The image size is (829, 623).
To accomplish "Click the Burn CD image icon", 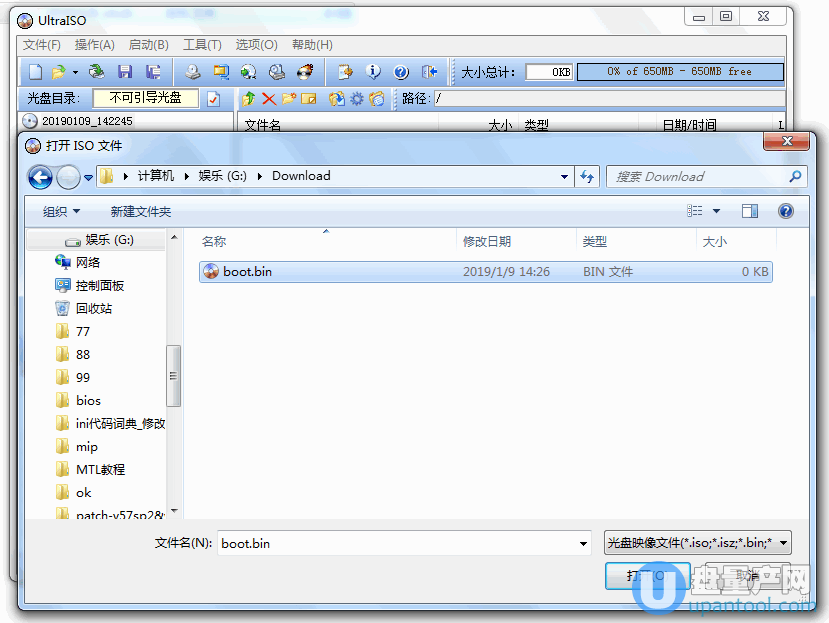I will (x=305, y=71).
